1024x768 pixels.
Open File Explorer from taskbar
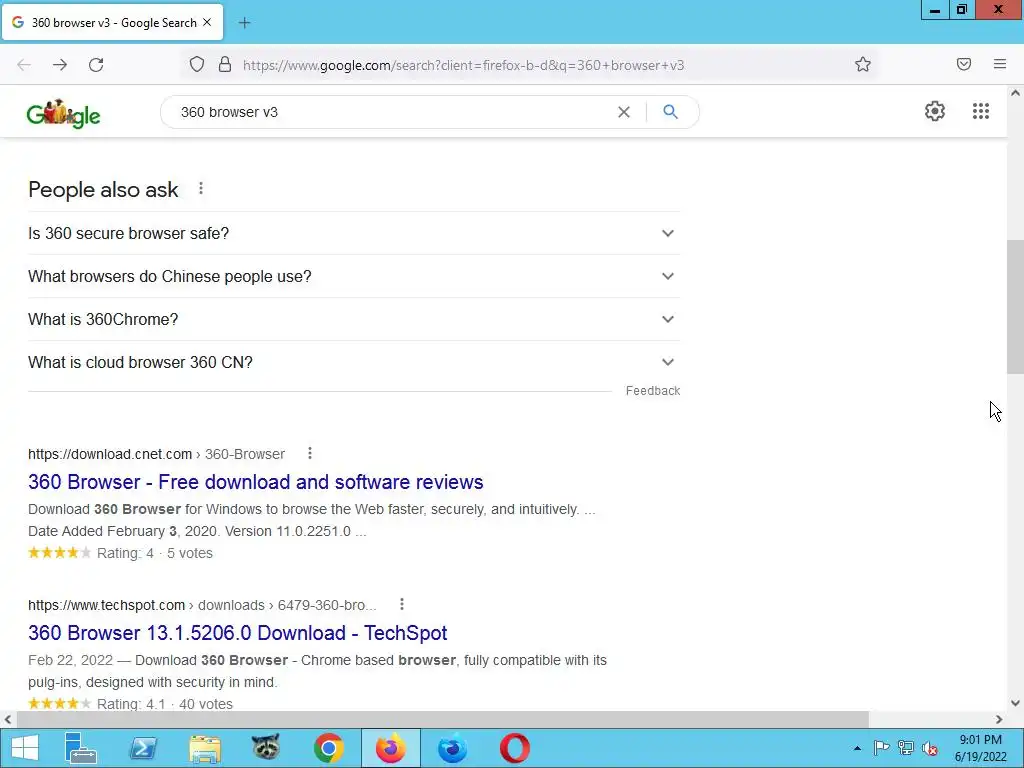tap(205, 748)
